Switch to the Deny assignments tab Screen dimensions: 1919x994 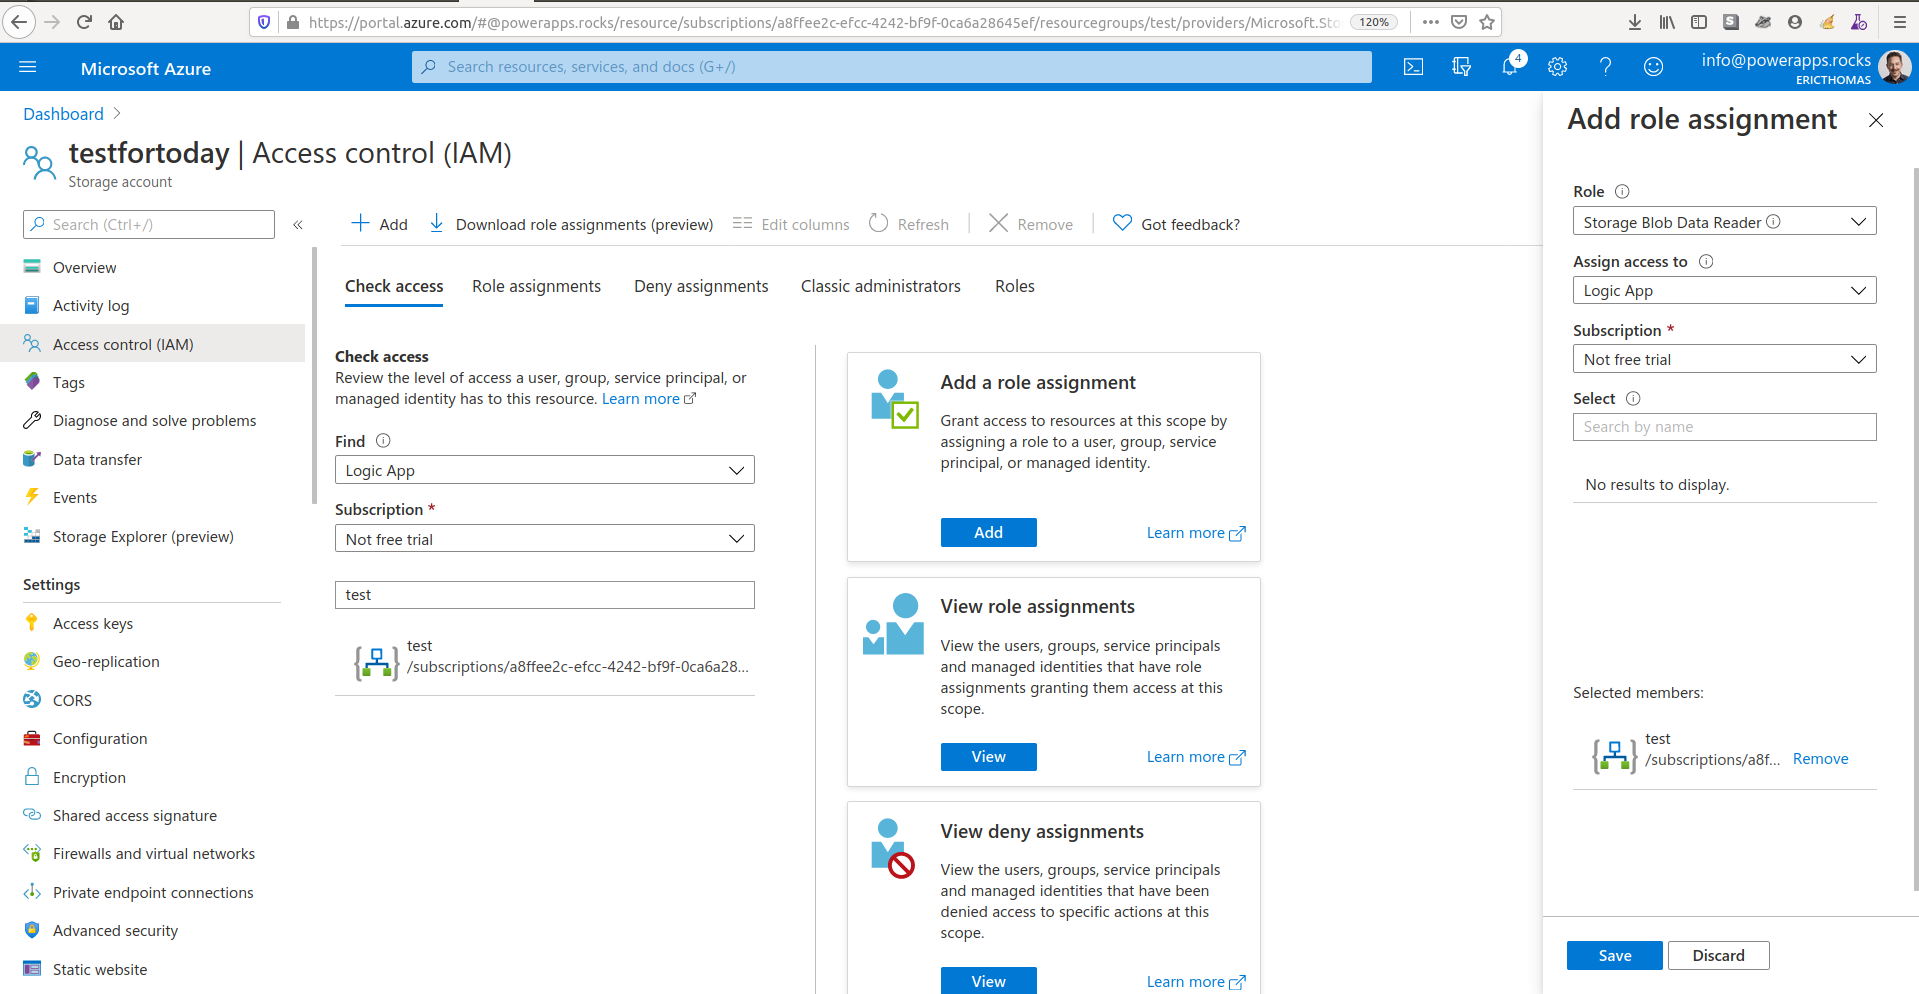click(700, 286)
